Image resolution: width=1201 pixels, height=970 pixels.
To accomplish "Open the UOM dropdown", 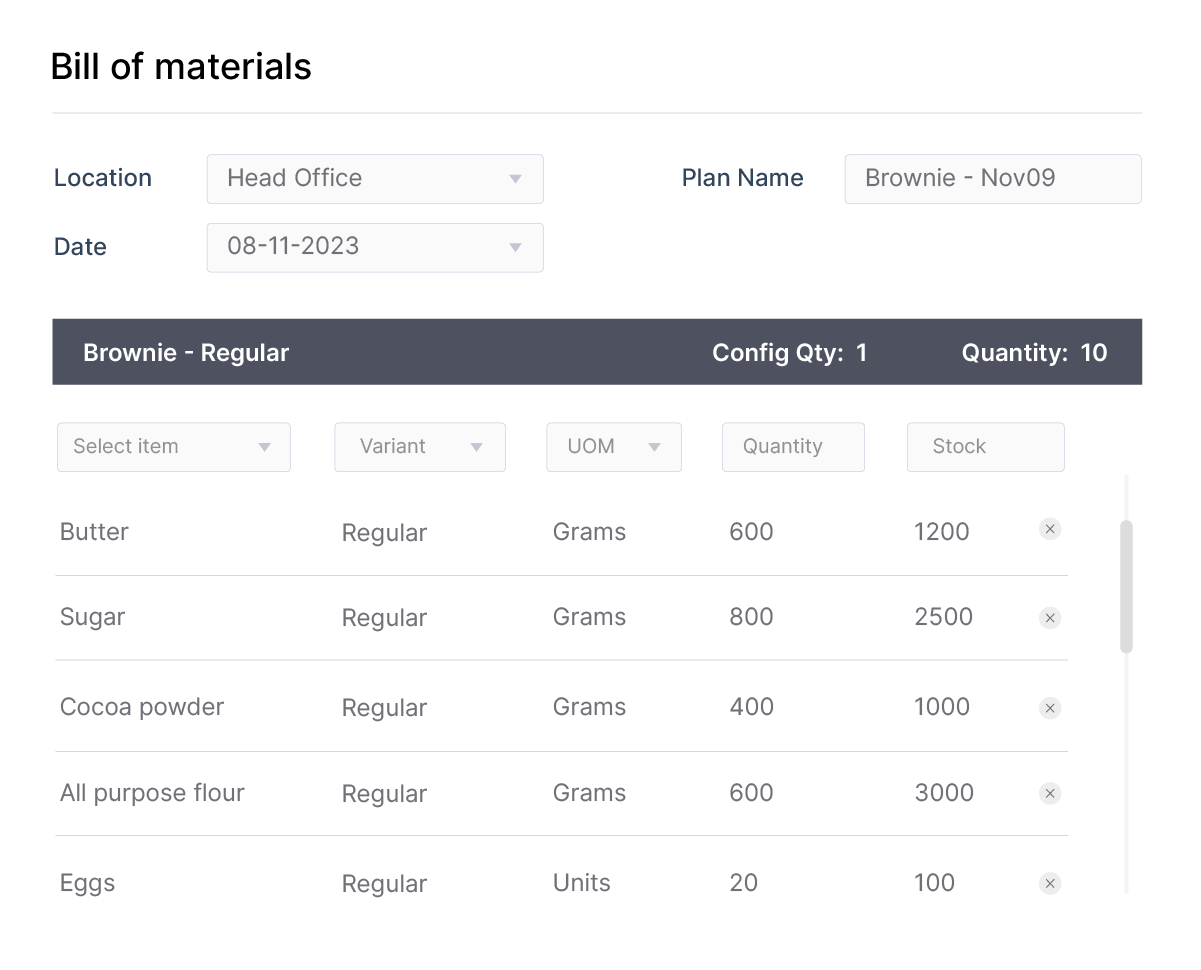I will point(613,447).
